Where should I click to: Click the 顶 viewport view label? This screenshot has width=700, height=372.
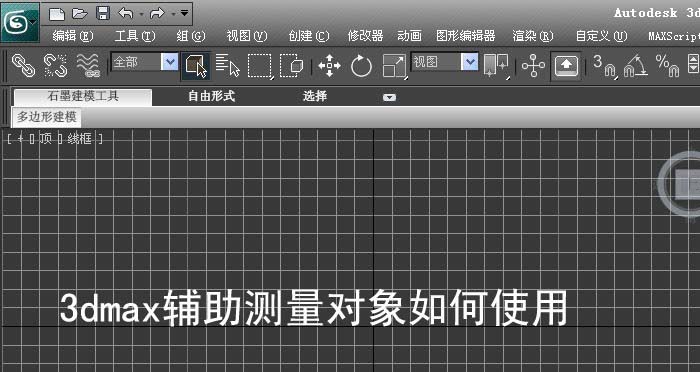click(x=46, y=139)
